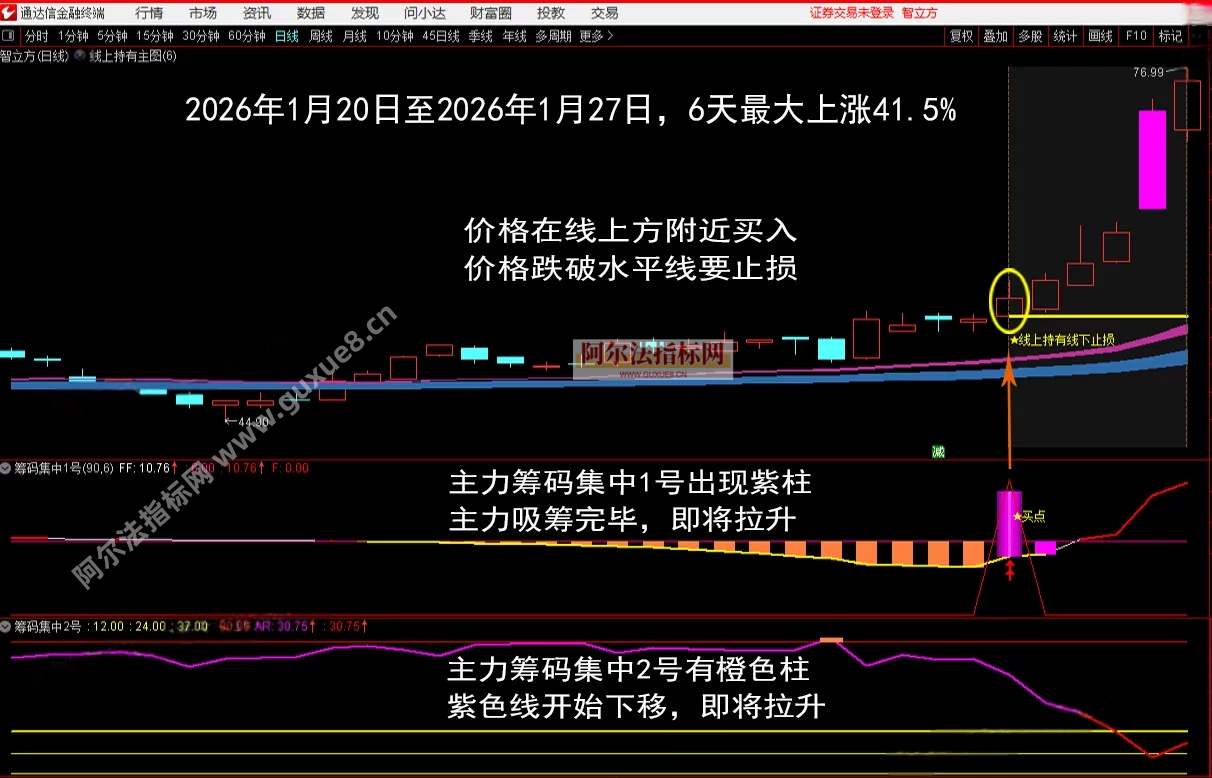1212x778 pixels.
Task: Open the 行情 menu
Action: [x=148, y=12]
